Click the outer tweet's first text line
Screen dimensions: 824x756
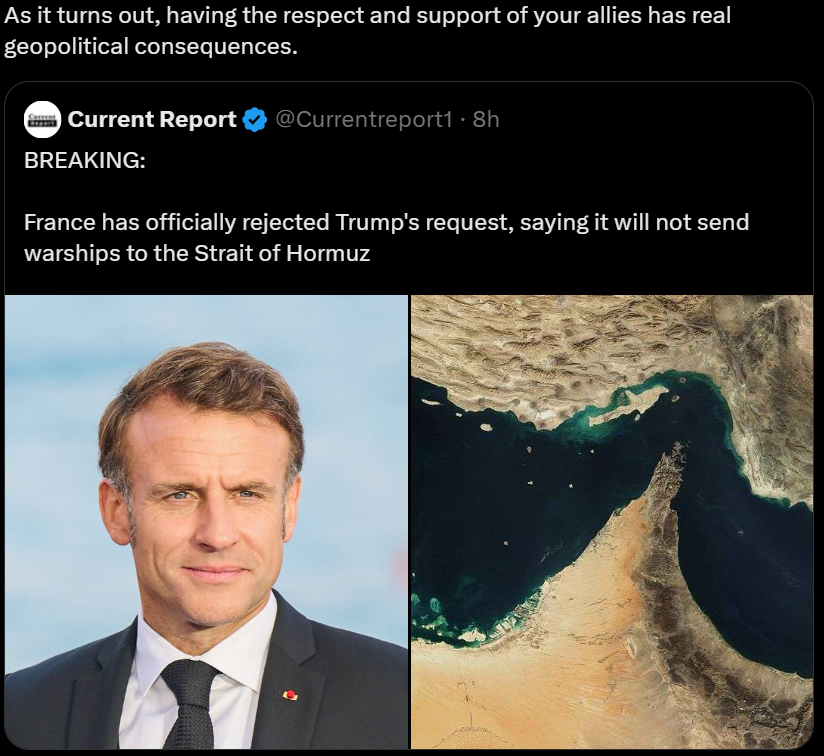[367, 16]
